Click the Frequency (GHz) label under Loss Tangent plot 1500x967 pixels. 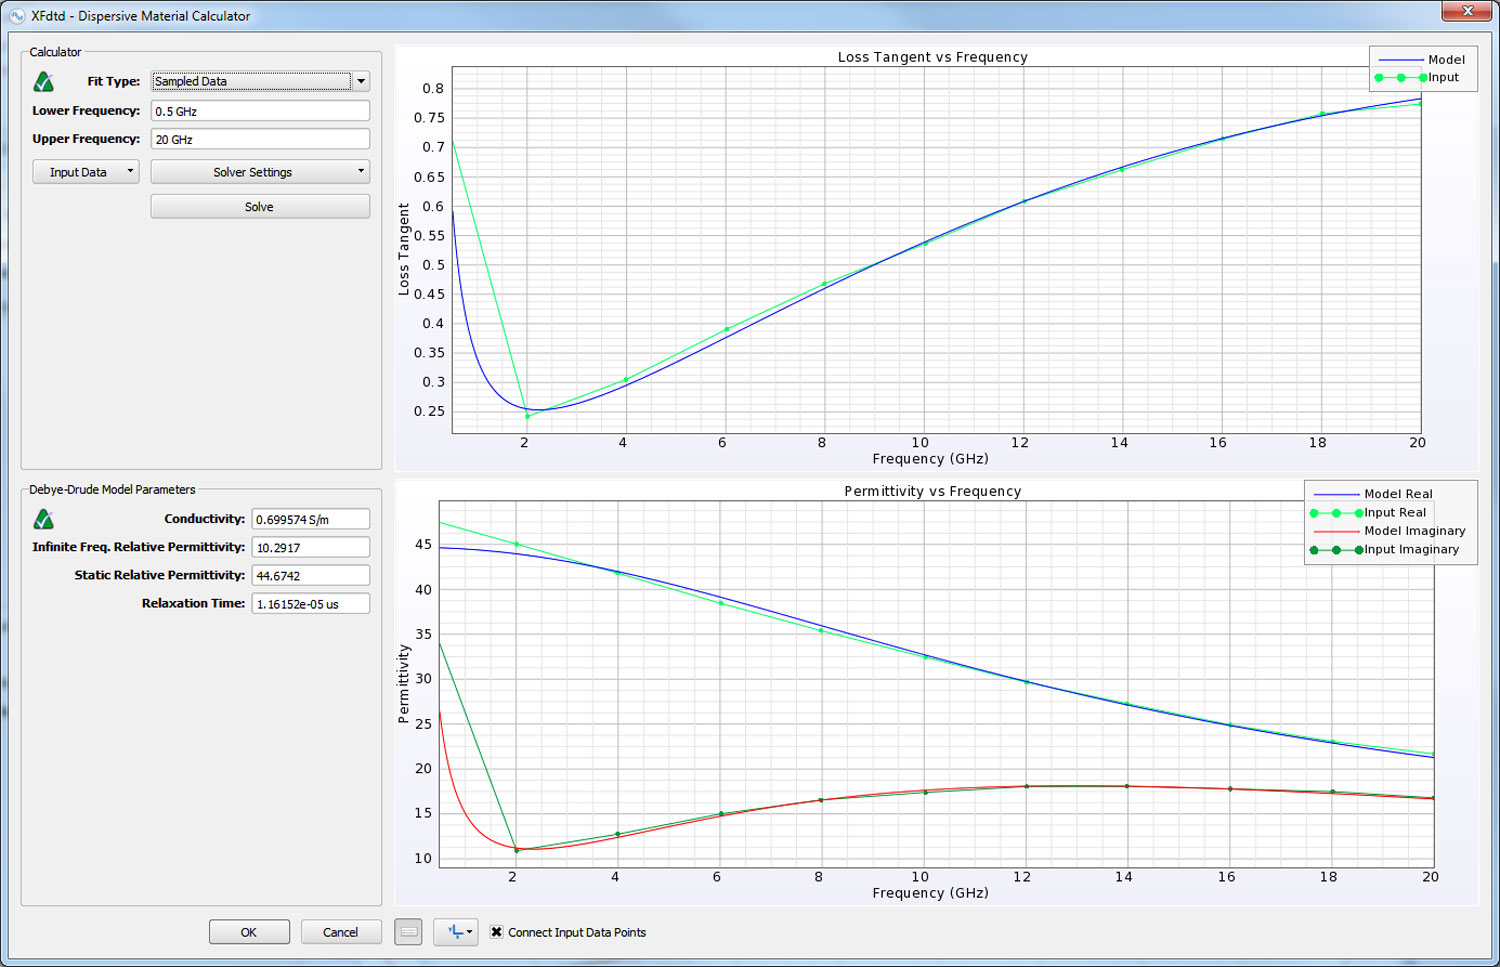pyautogui.click(x=931, y=459)
